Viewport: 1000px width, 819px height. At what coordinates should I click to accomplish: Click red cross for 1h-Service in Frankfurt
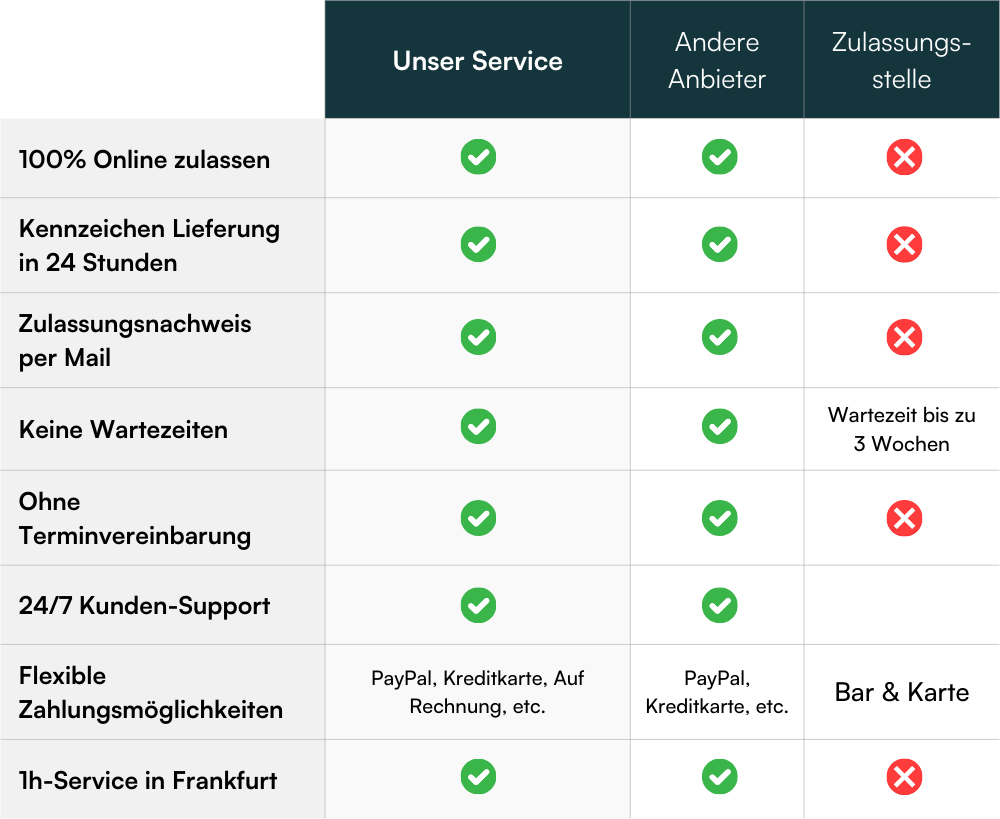point(904,777)
